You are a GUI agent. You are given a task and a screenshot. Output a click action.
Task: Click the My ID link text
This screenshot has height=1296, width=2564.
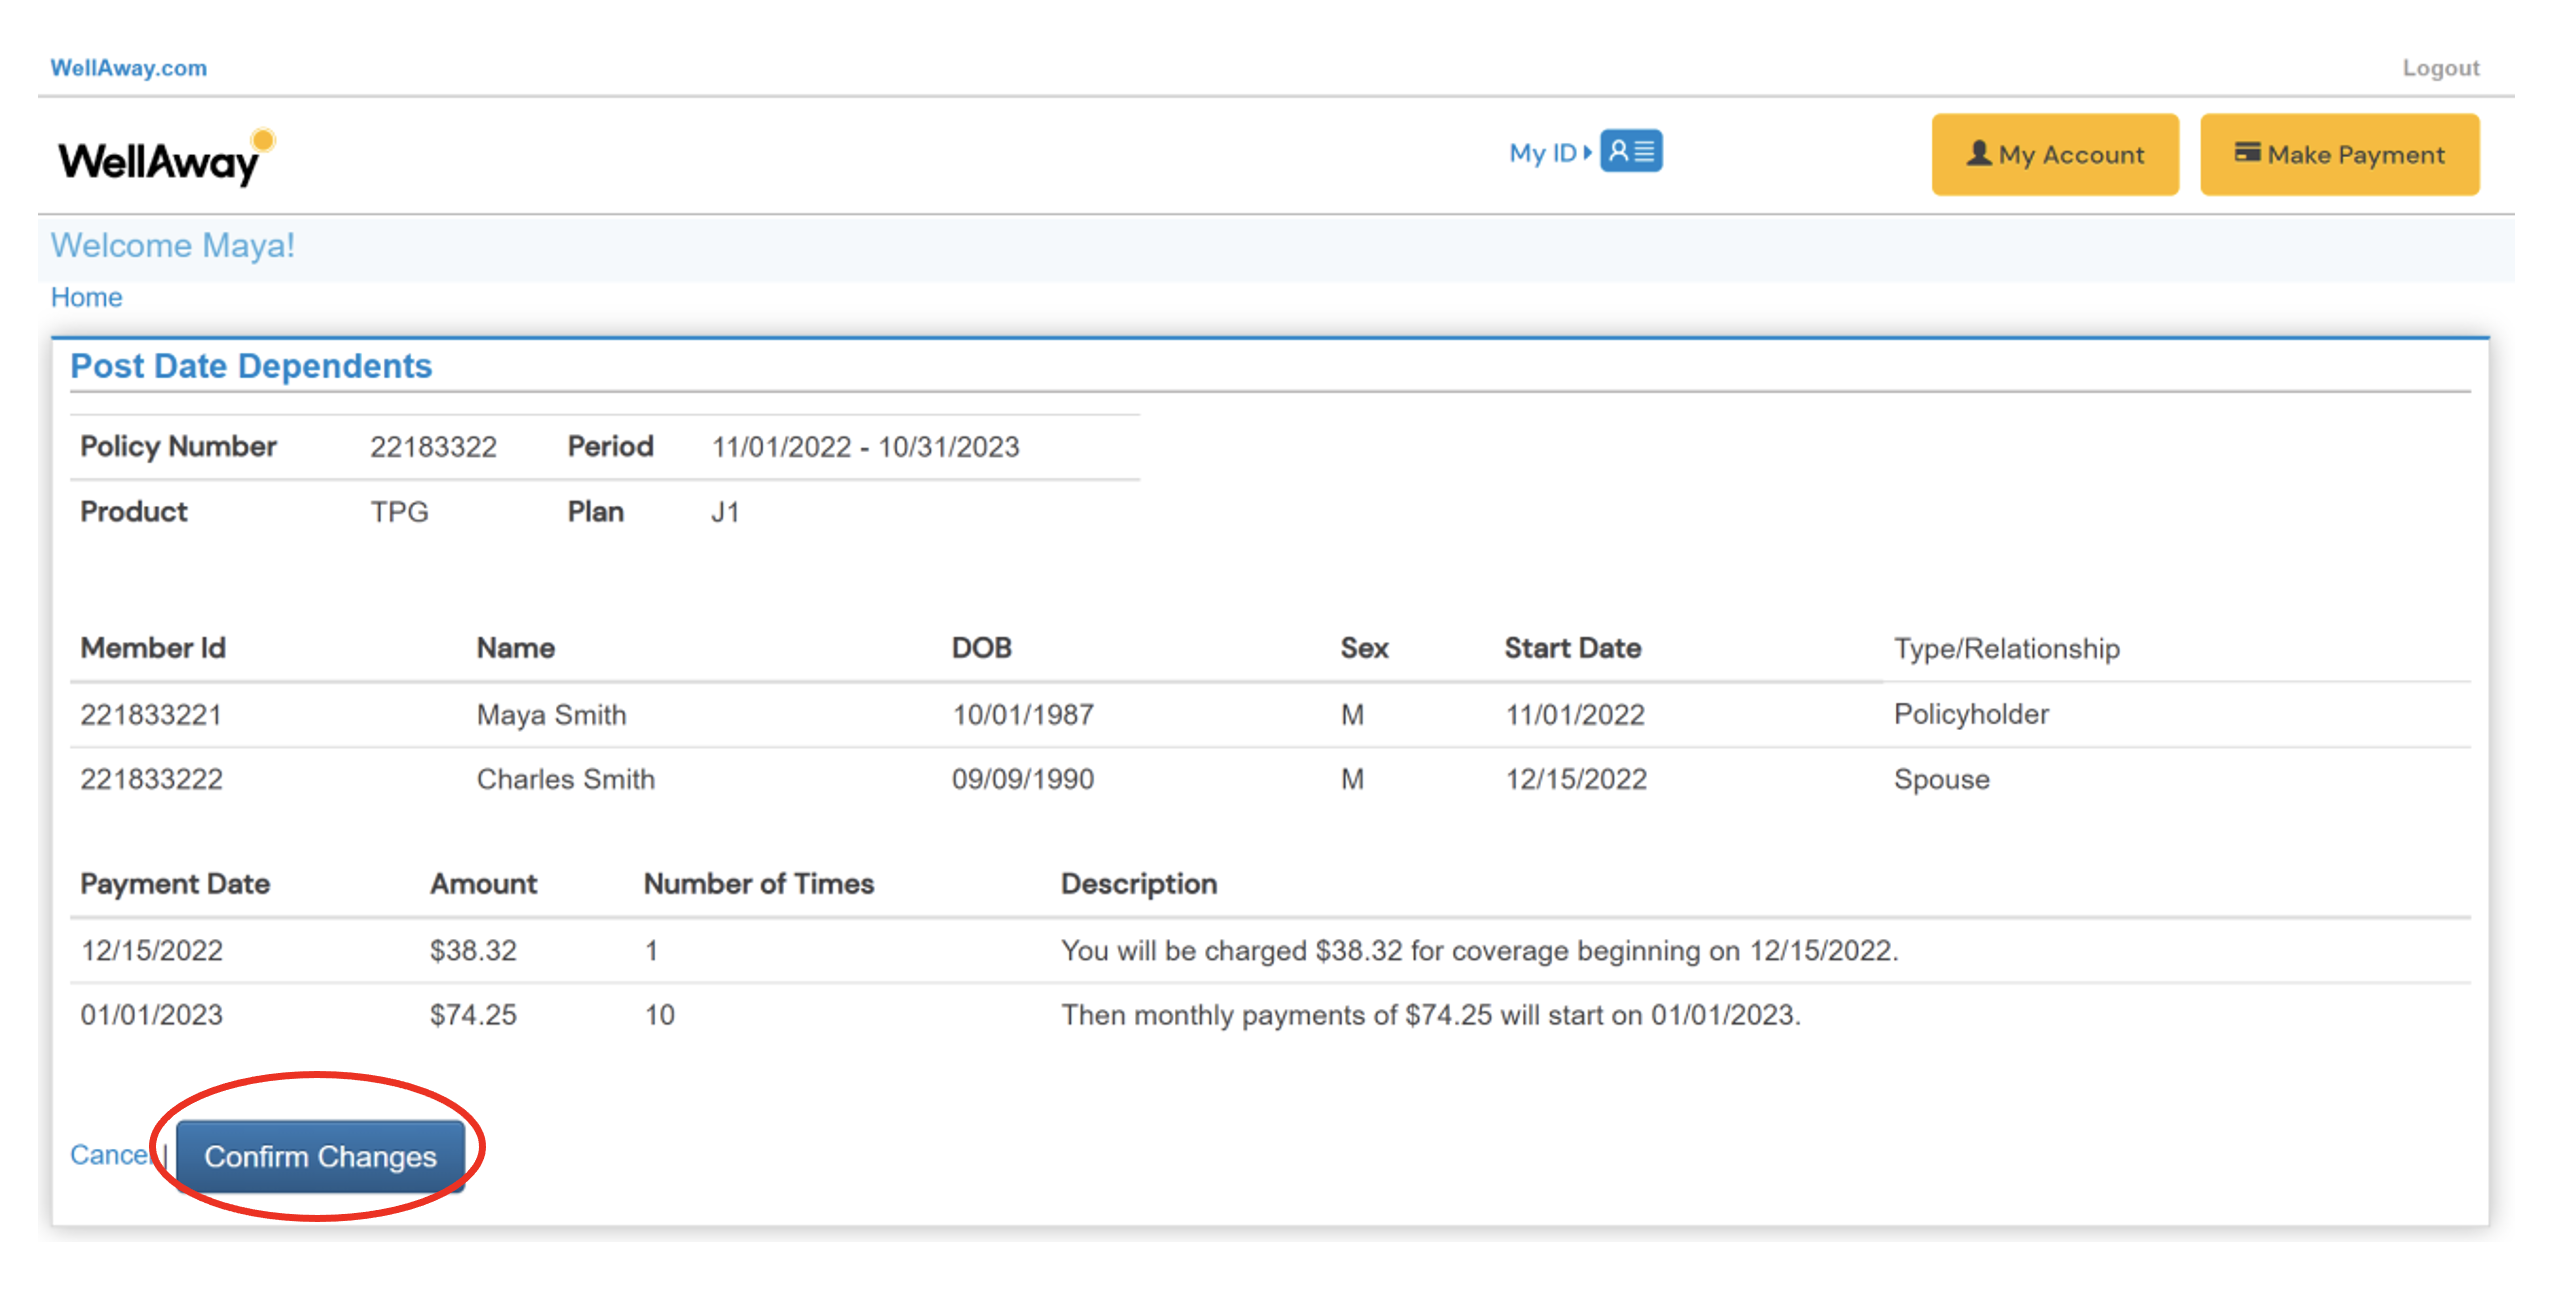pos(1542,153)
